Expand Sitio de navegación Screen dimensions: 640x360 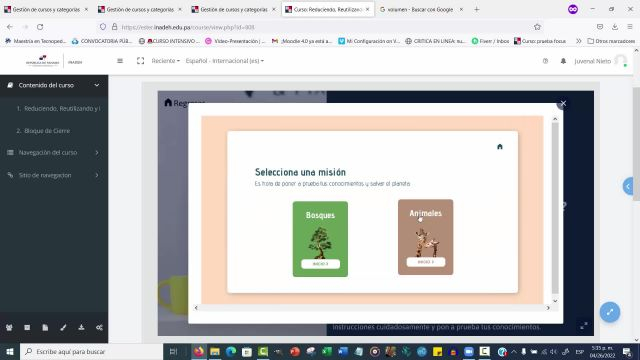(54, 175)
